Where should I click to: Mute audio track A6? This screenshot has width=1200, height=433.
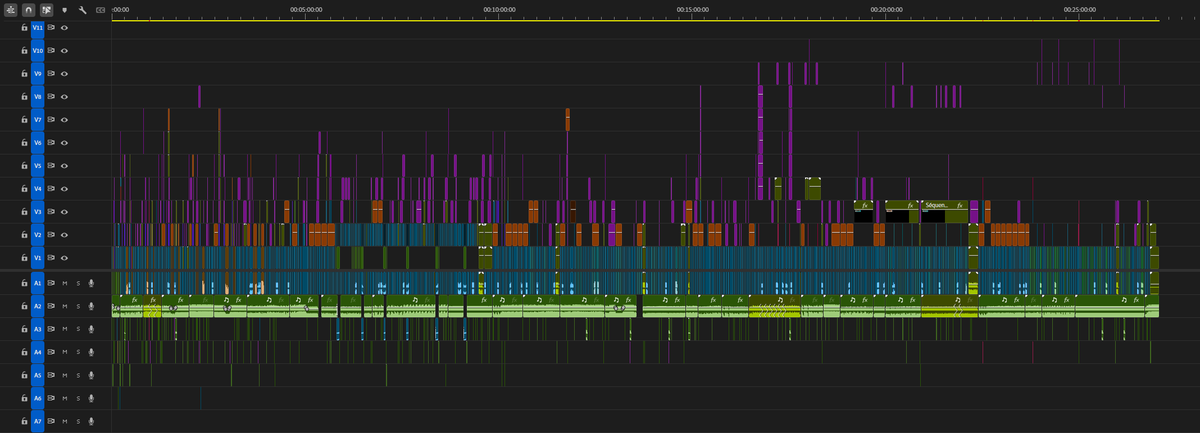[x=65, y=398]
